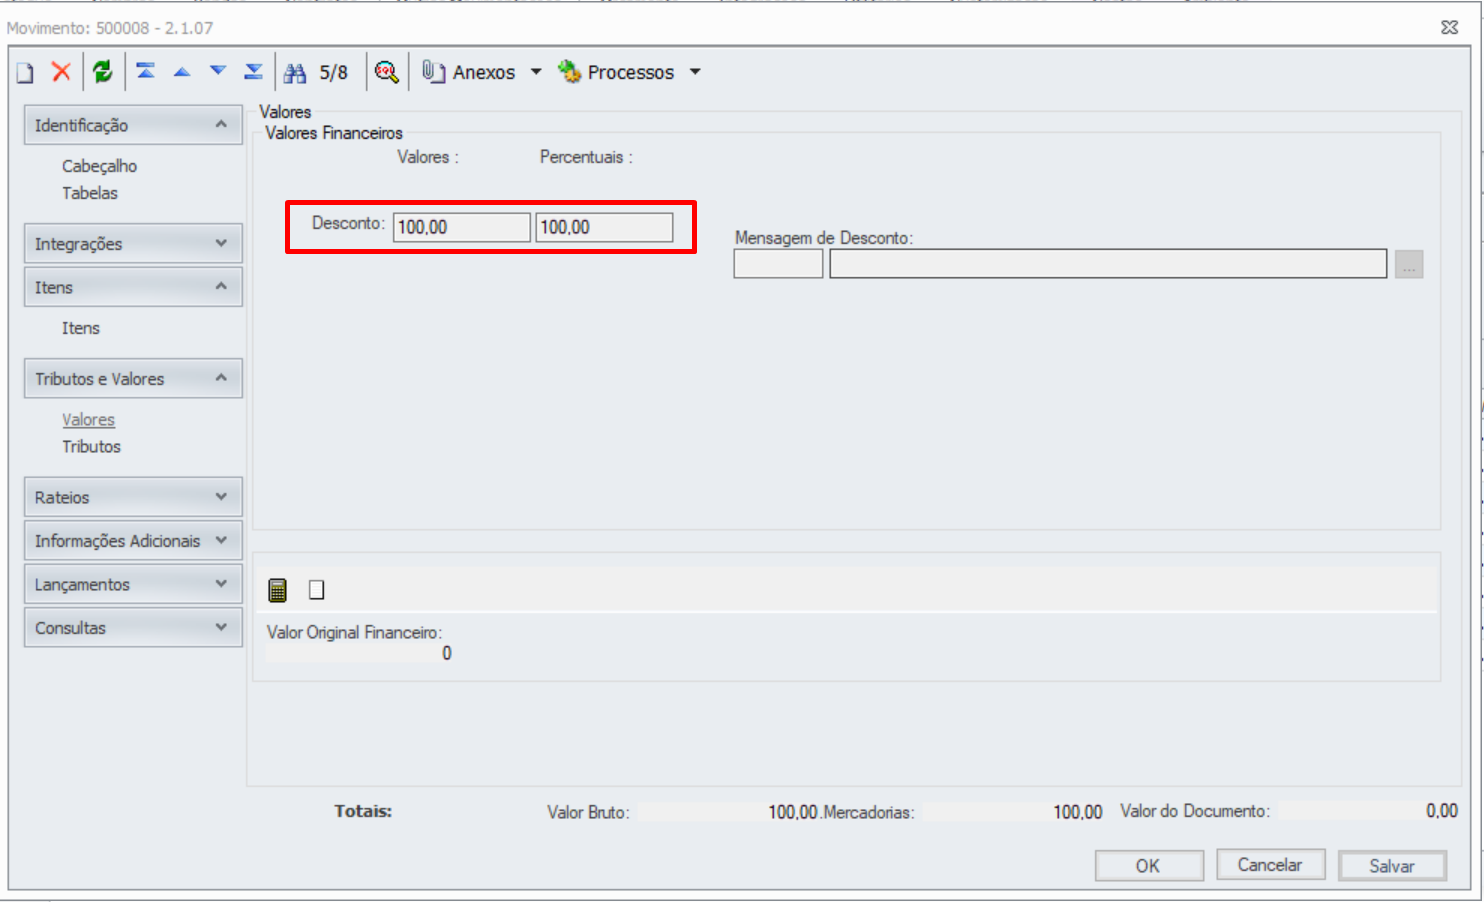Click the Desconto value field
The image size is (1484, 902).
coord(461,227)
